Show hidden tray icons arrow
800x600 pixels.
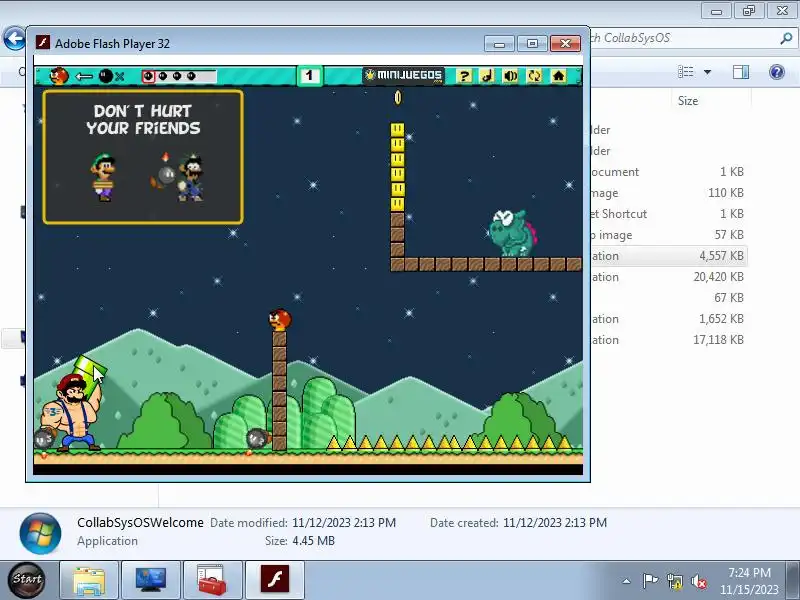pos(627,581)
